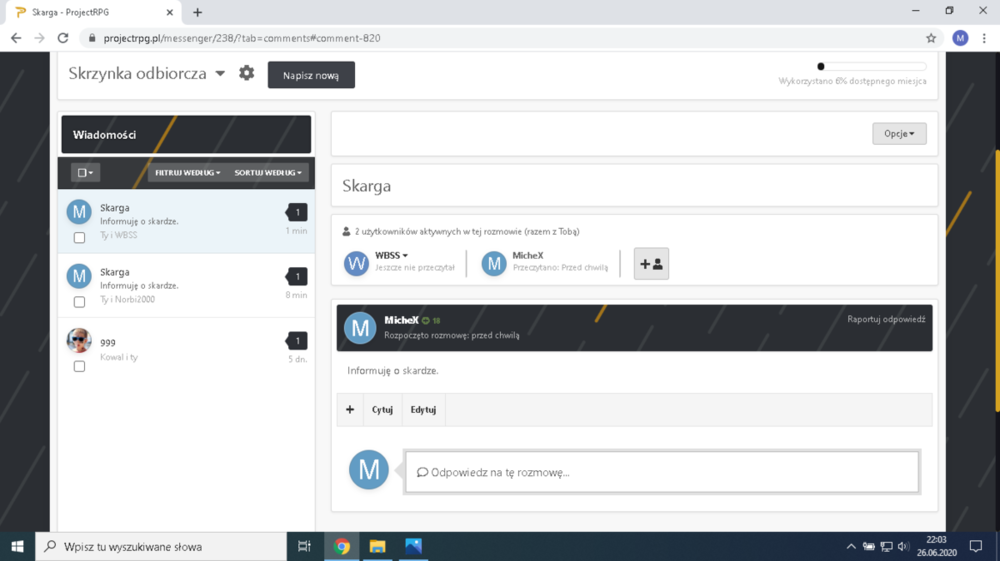Open a new browser tab
This screenshot has width=1000, height=561.
tap(198, 12)
